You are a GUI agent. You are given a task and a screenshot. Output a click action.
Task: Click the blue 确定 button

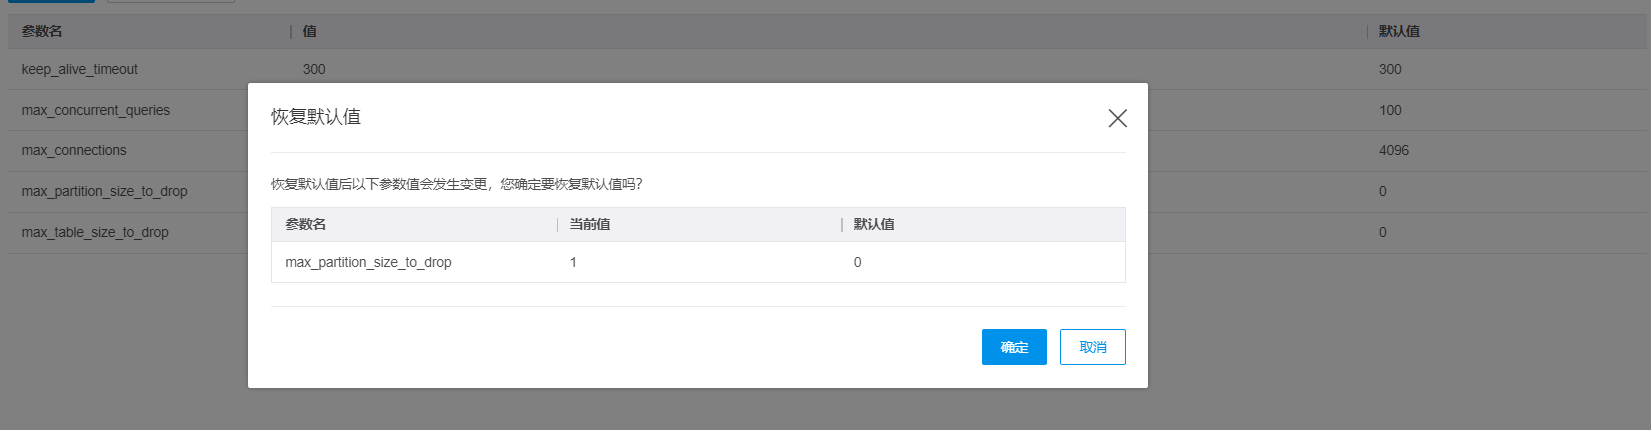1014,347
